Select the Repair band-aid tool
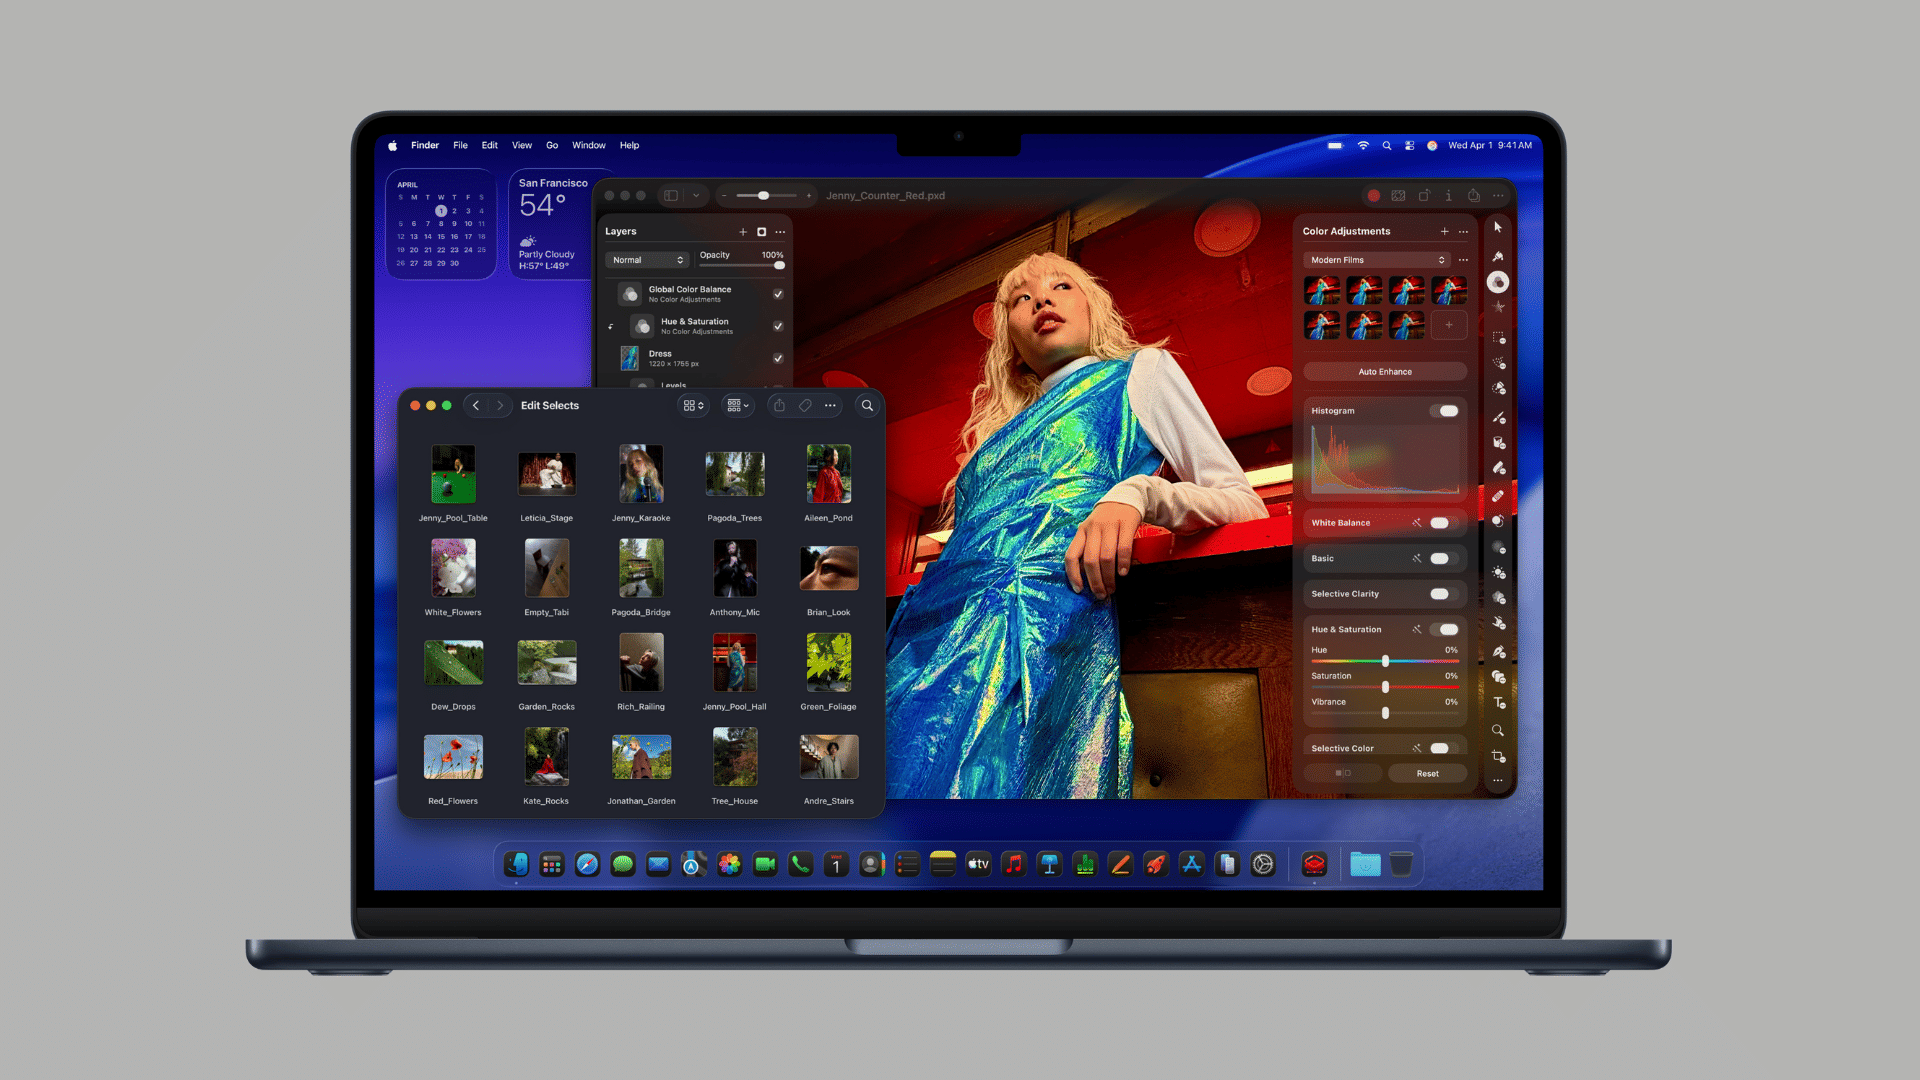 click(x=1498, y=494)
